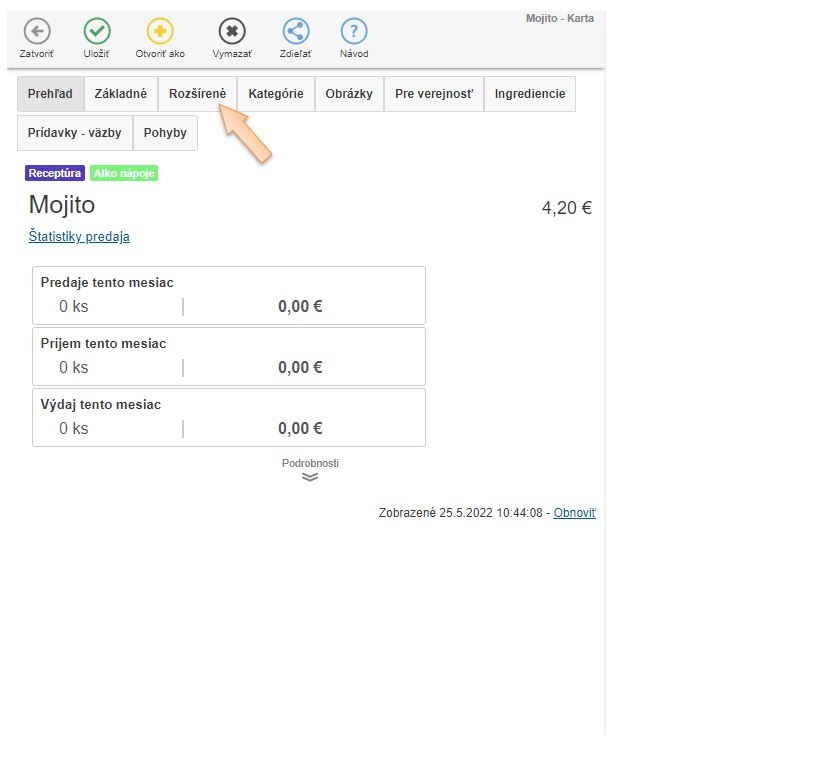The width and height of the screenshot is (825, 759).
Task: Share via the Zdieľať icon
Action: click(296, 32)
